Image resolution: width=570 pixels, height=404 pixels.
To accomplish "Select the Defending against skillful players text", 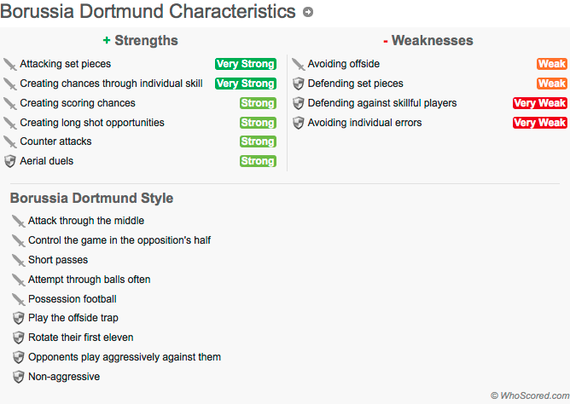I will tap(382, 103).
